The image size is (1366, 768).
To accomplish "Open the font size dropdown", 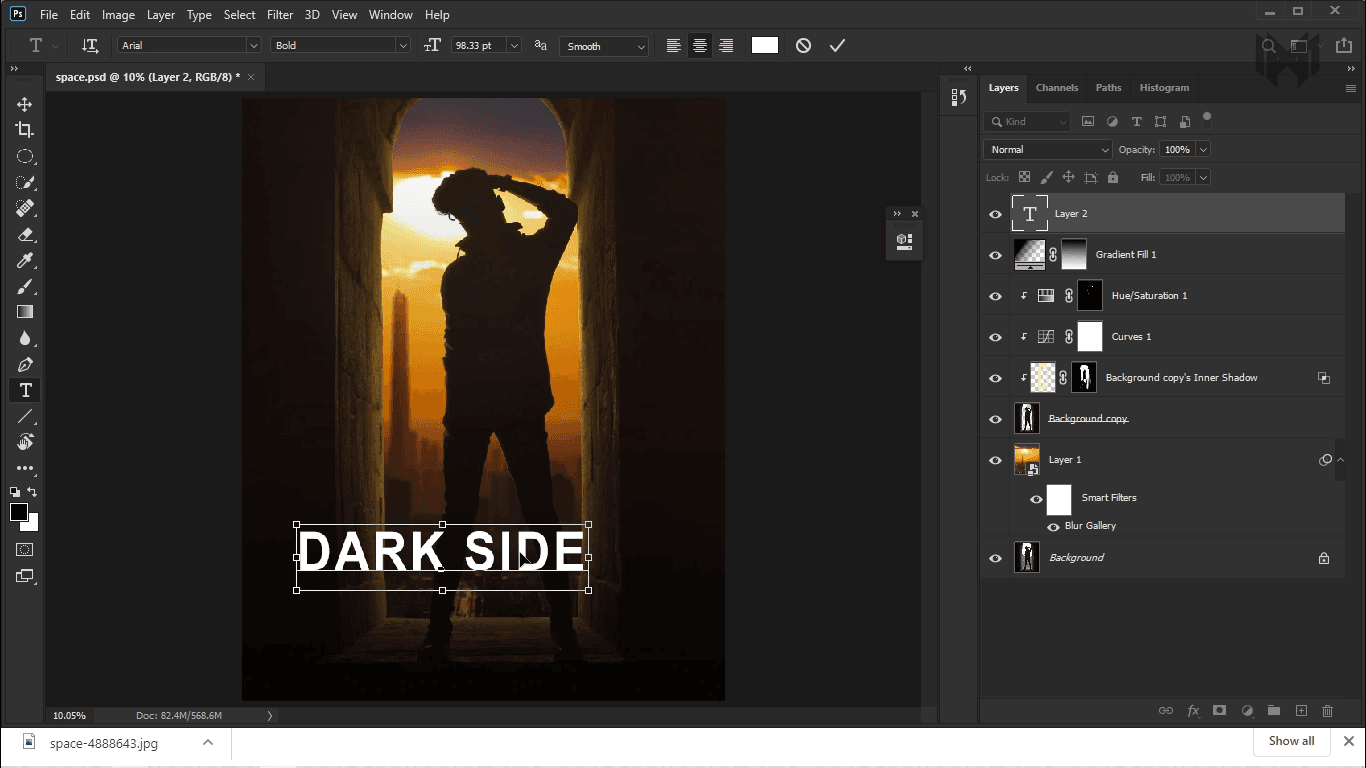I will point(514,46).
